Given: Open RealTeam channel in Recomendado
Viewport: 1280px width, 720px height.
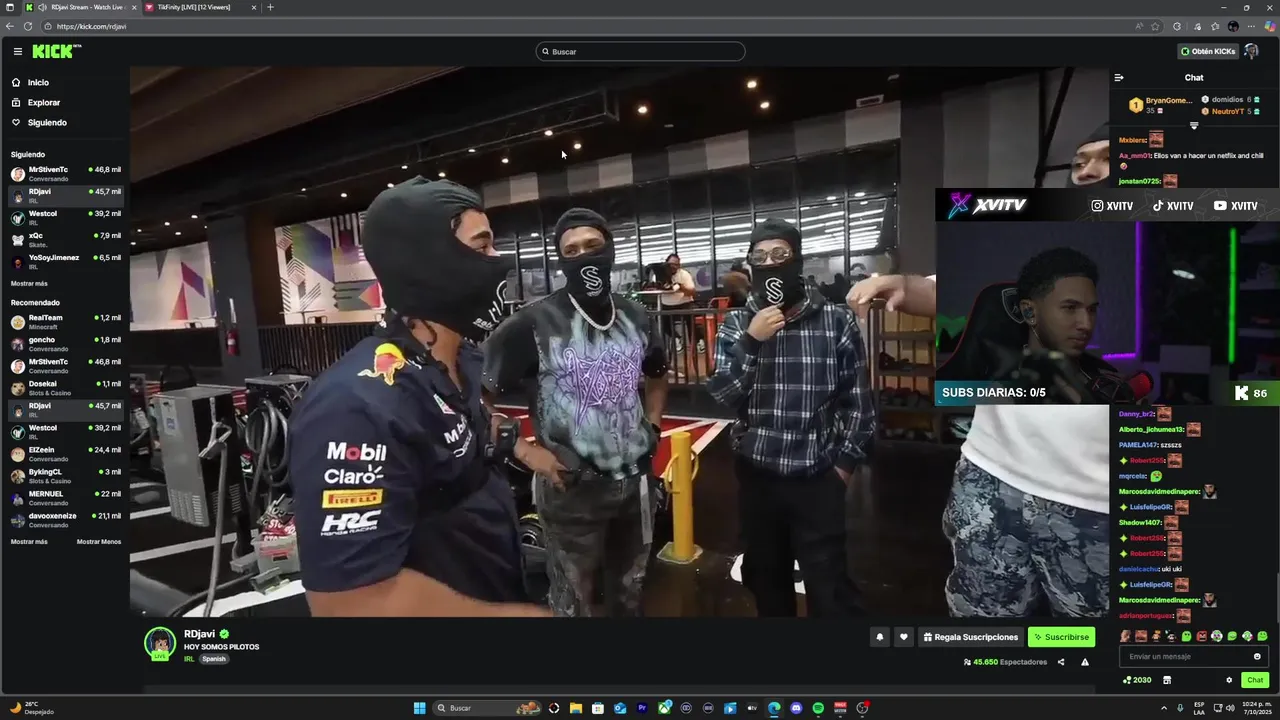Looking at the screenshot, I should pos(66,322).
